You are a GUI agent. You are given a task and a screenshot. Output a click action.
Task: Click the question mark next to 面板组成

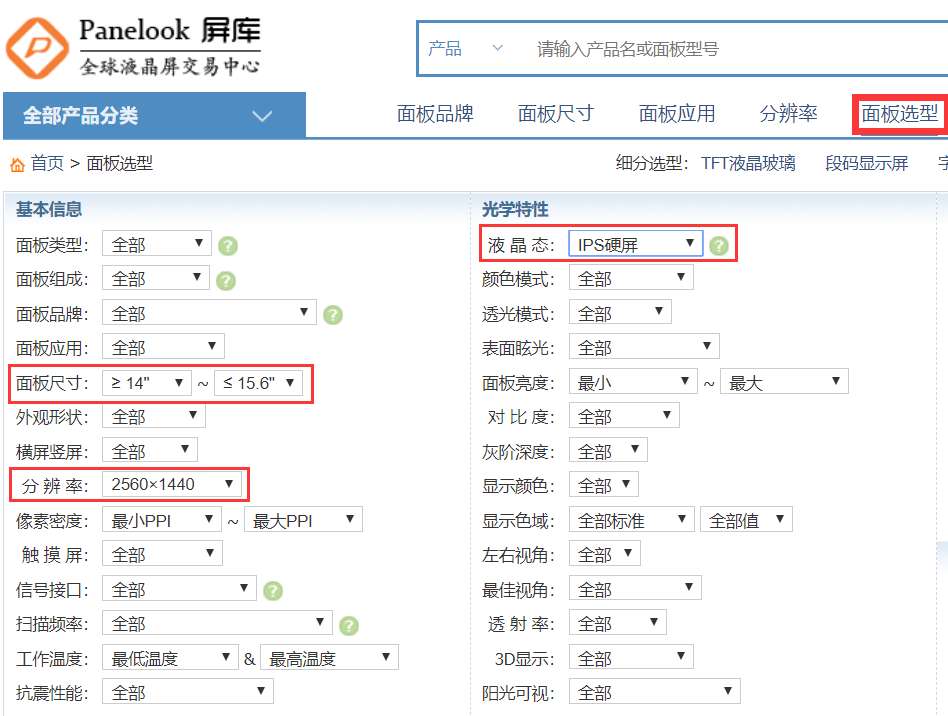(x=227, y=278)
